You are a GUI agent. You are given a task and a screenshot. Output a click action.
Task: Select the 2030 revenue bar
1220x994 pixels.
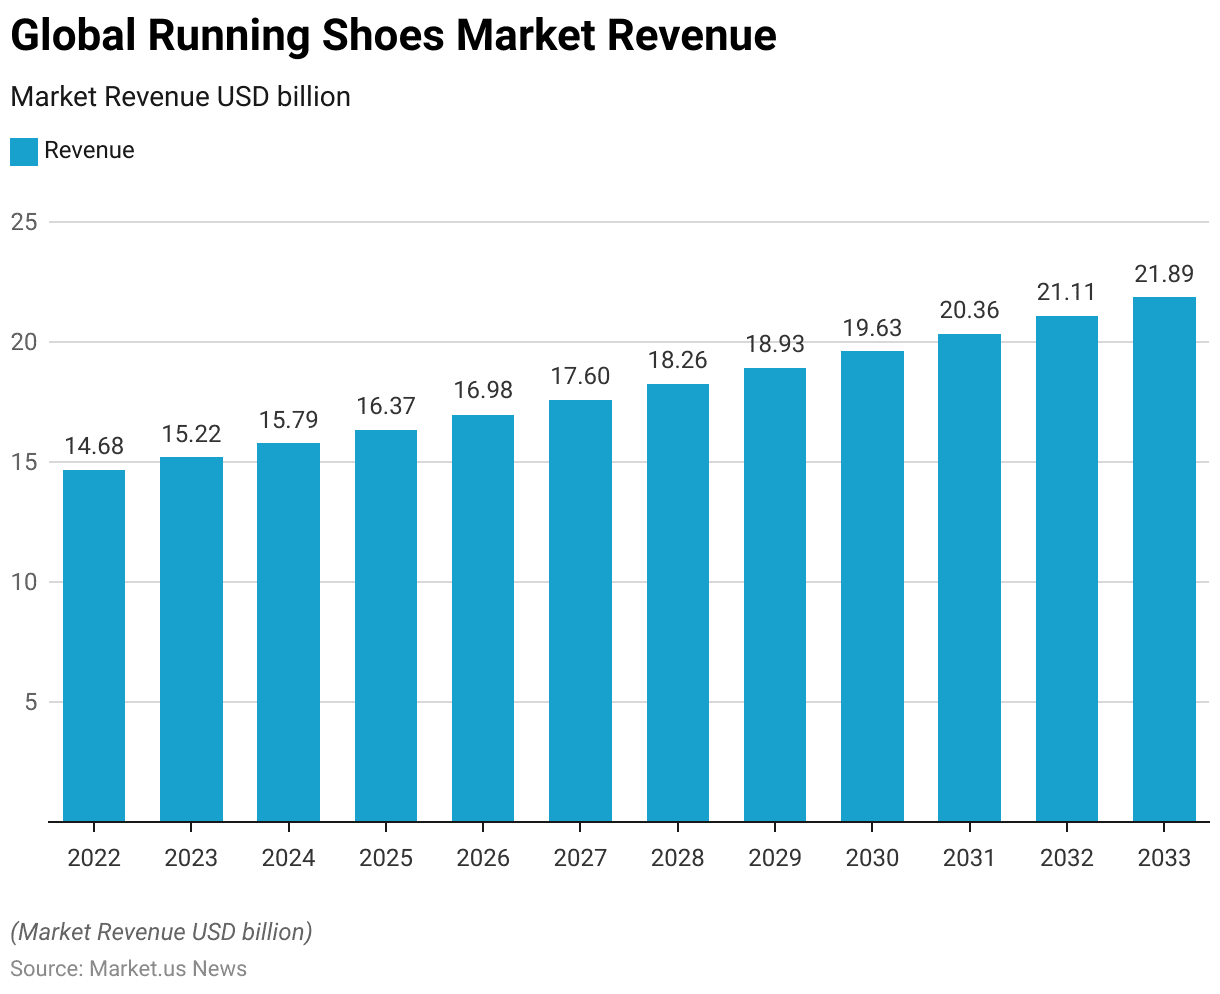coord(872,586)
